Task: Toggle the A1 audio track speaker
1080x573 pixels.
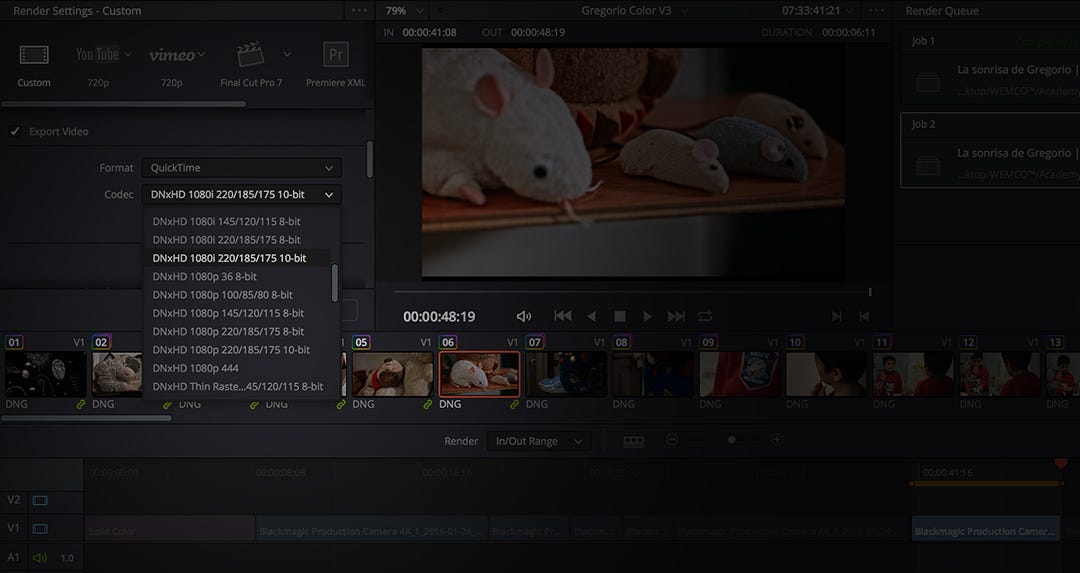Action: (x=40, y=558)
